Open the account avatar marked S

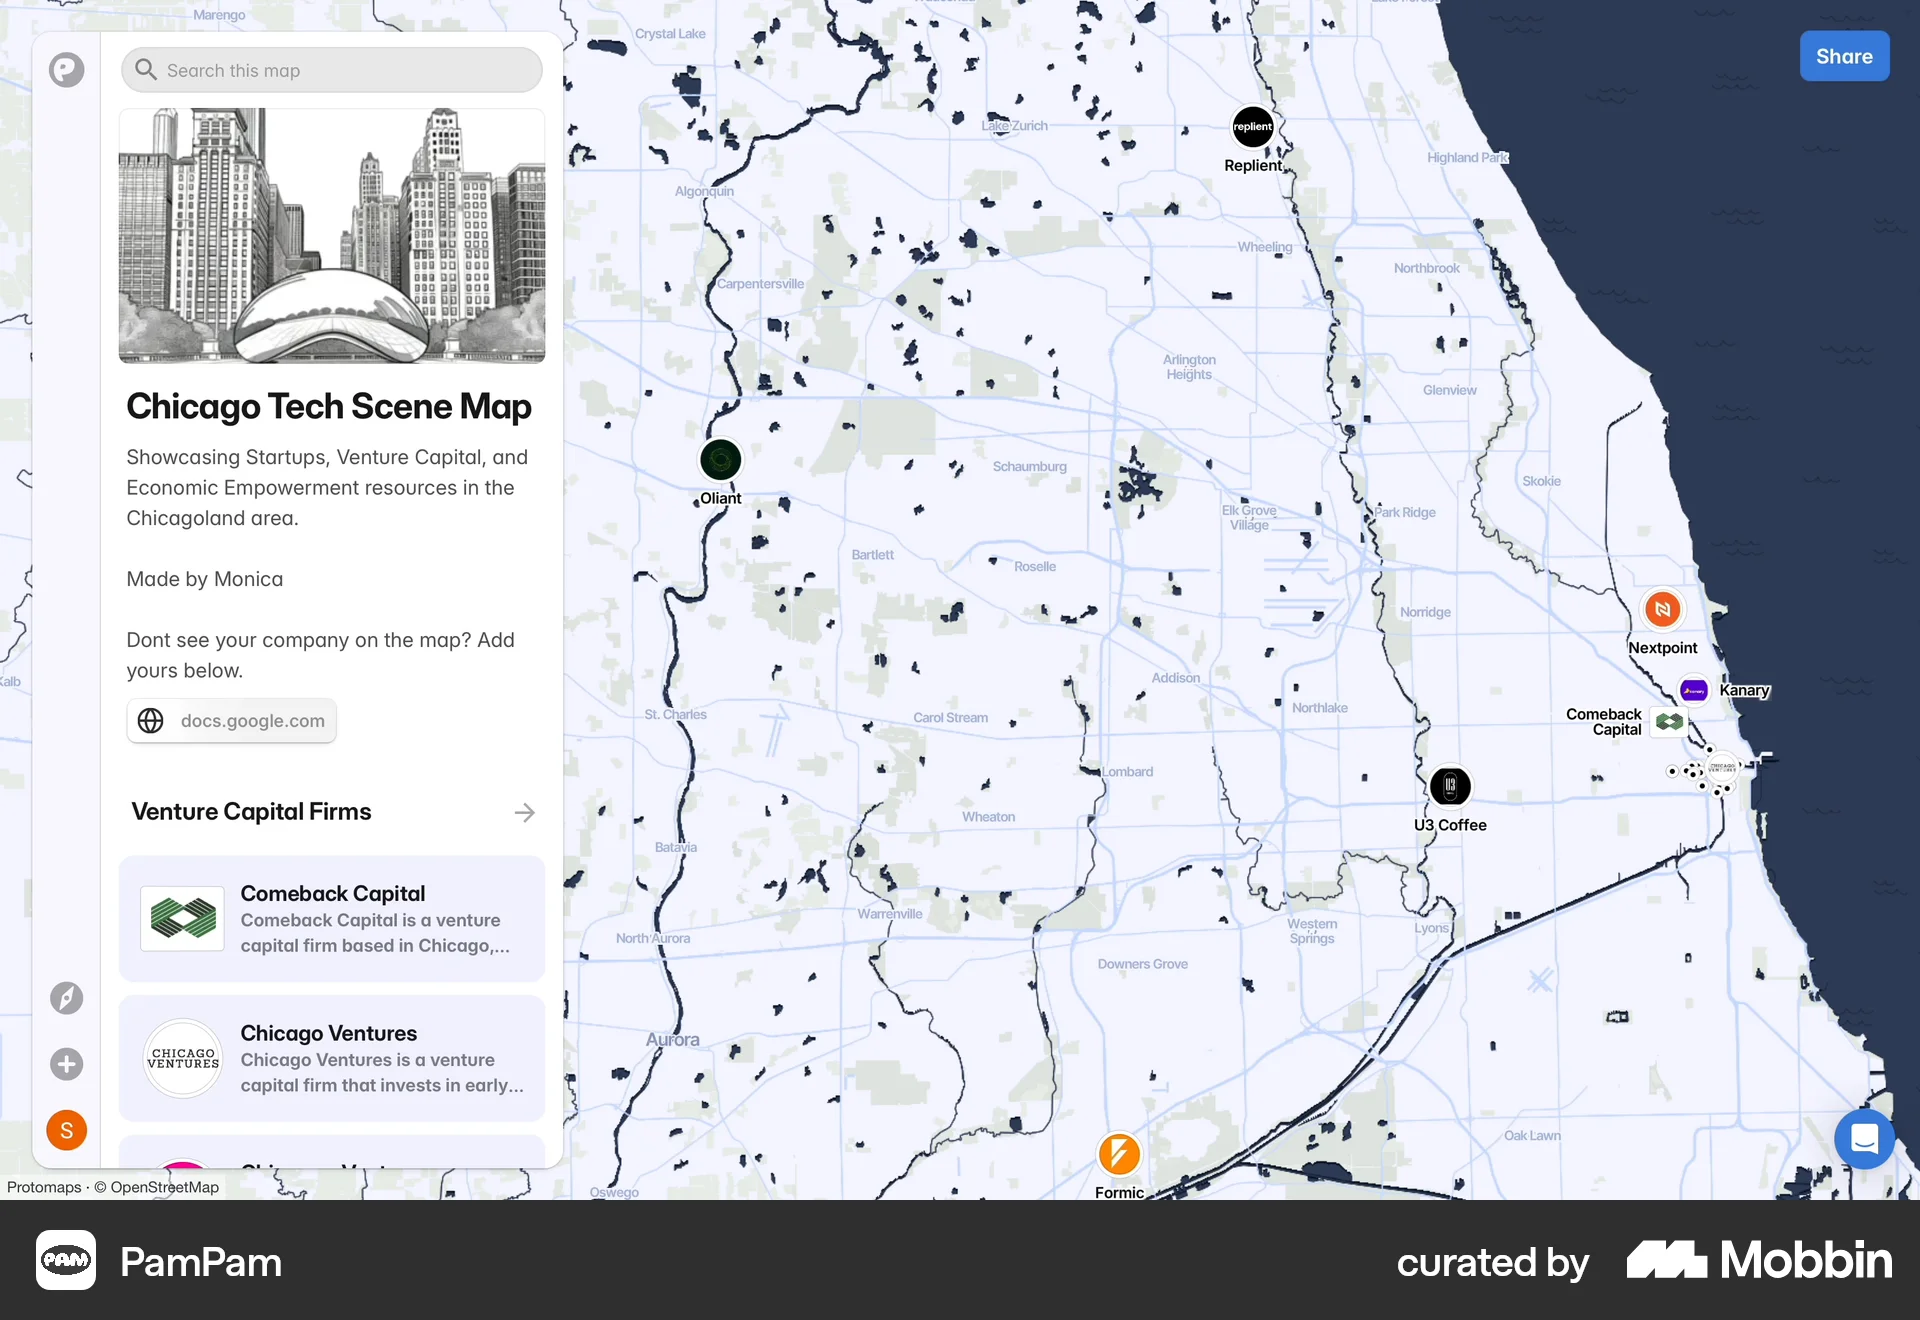coord(66,1130)
